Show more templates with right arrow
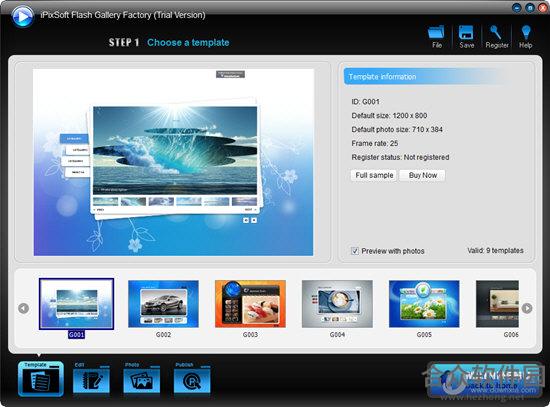 [527, 308]
